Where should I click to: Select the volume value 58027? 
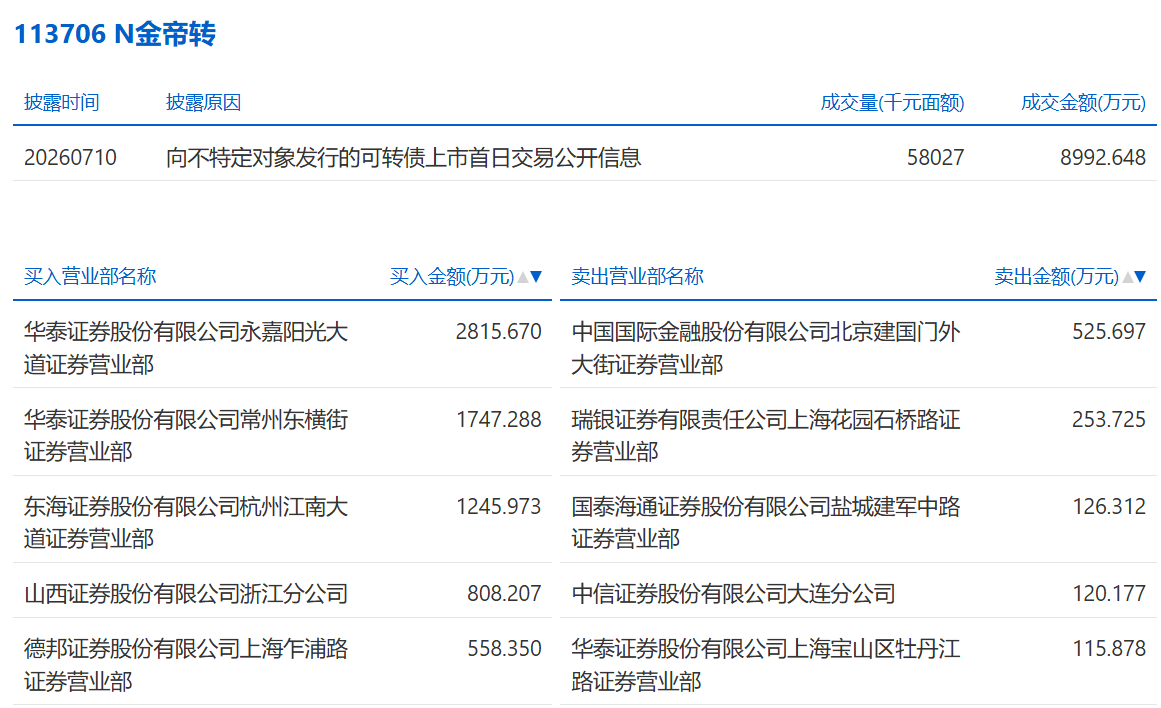point(936,158)
